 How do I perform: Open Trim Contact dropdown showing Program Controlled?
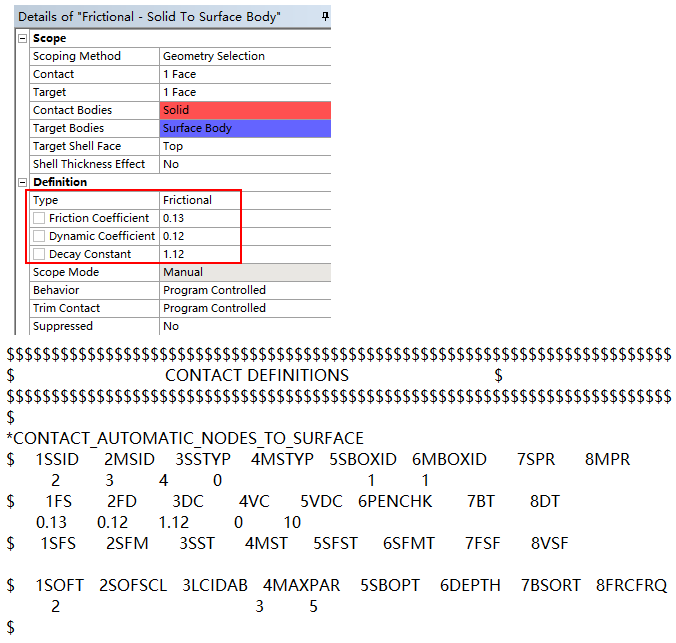pyautogui.click(x=245, y=308)
